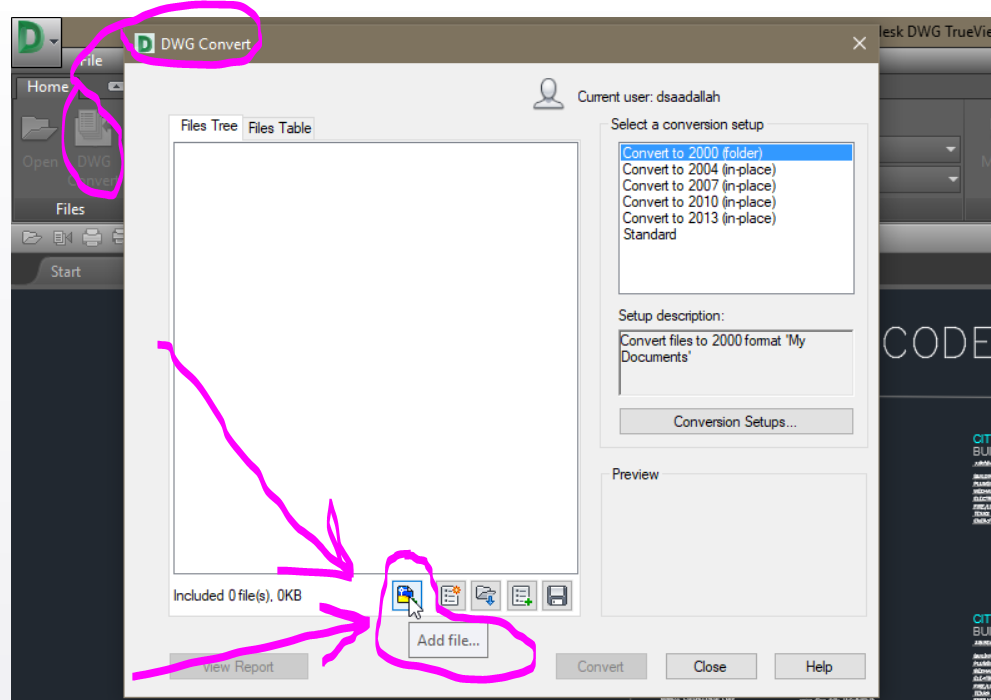Click the View Report button
This screenshot has height=700, width=991.
coord(239,667)
